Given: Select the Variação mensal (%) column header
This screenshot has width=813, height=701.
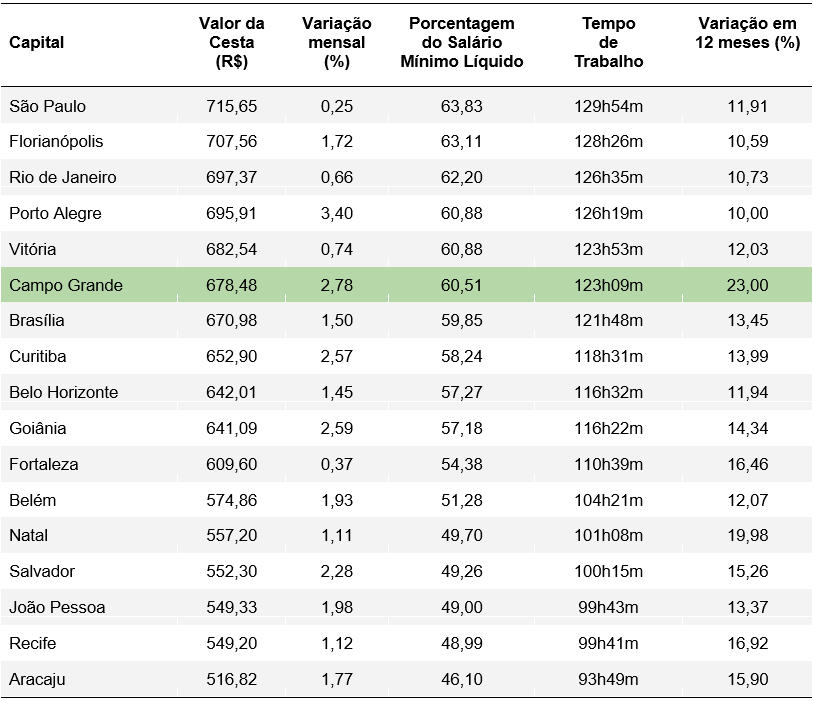Looking at the screenshot, I should [x=336, y=43].
